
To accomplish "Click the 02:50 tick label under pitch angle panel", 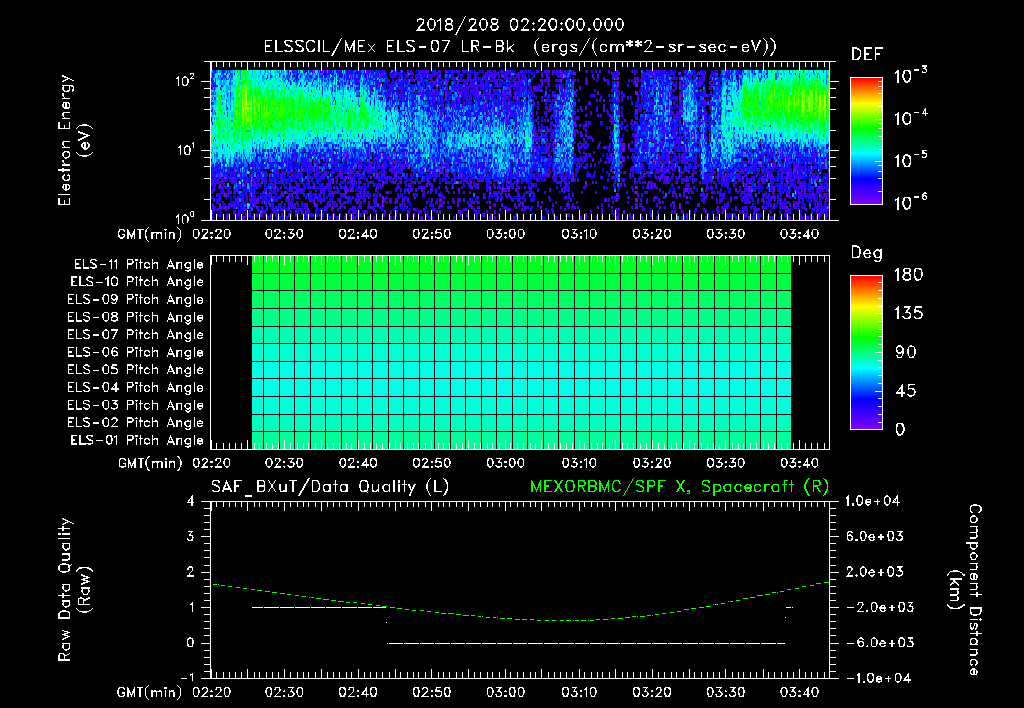I will click(x=431, y=463).
